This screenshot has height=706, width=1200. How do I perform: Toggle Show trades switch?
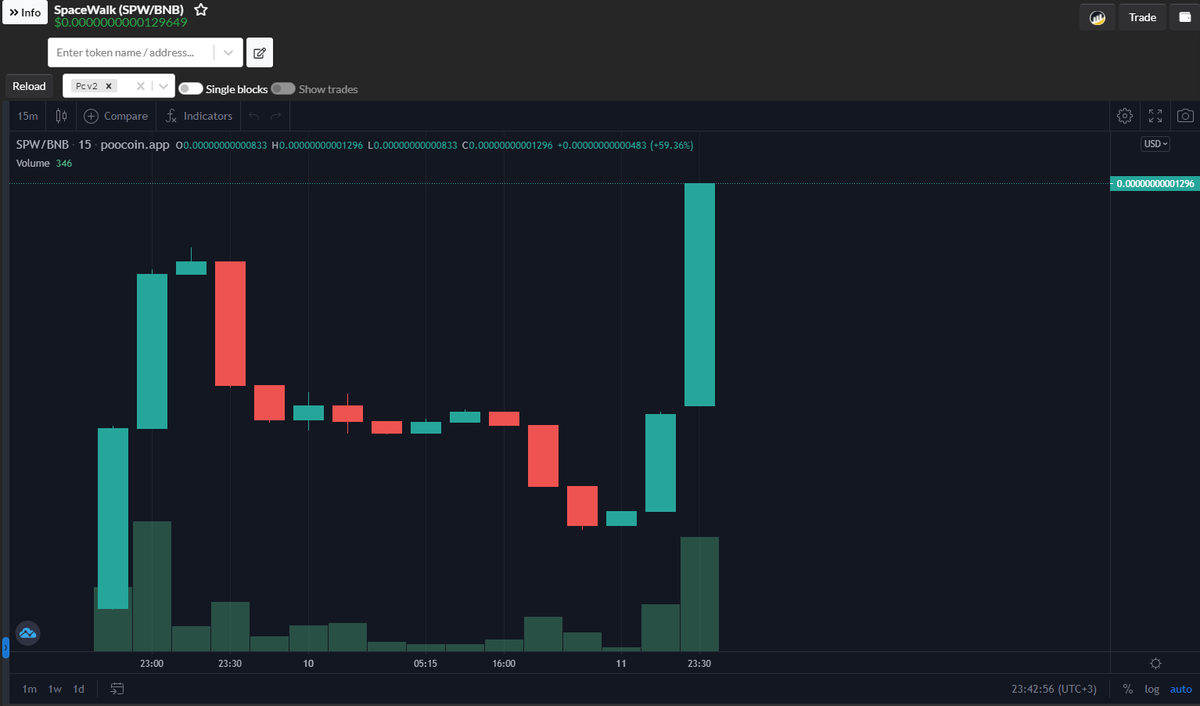[x=283, y=89]
